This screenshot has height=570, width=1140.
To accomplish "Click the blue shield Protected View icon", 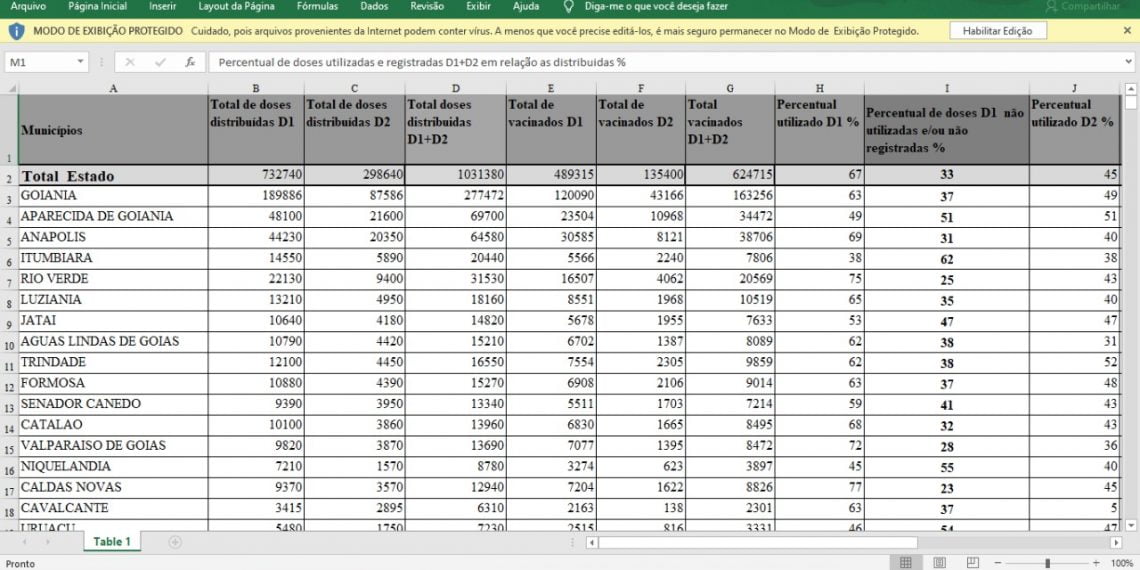I will [x=17, y=31].
